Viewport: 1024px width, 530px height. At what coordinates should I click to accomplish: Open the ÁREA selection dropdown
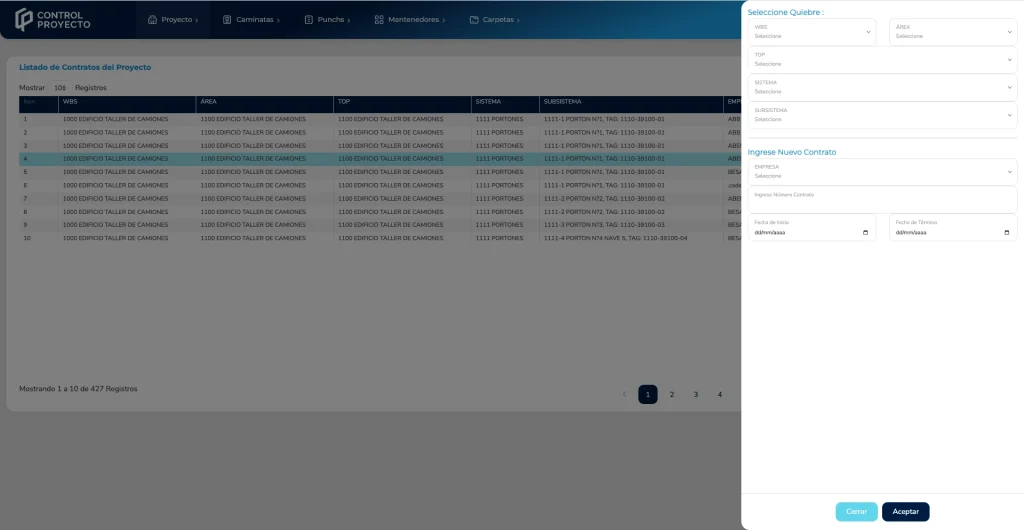[952, 32]
